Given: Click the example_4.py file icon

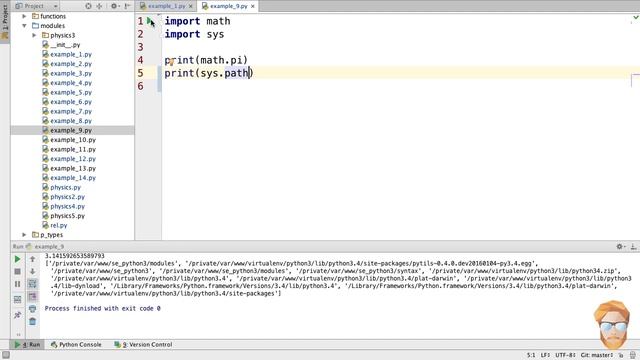Looking at the screenshot, I should point(45,83).
